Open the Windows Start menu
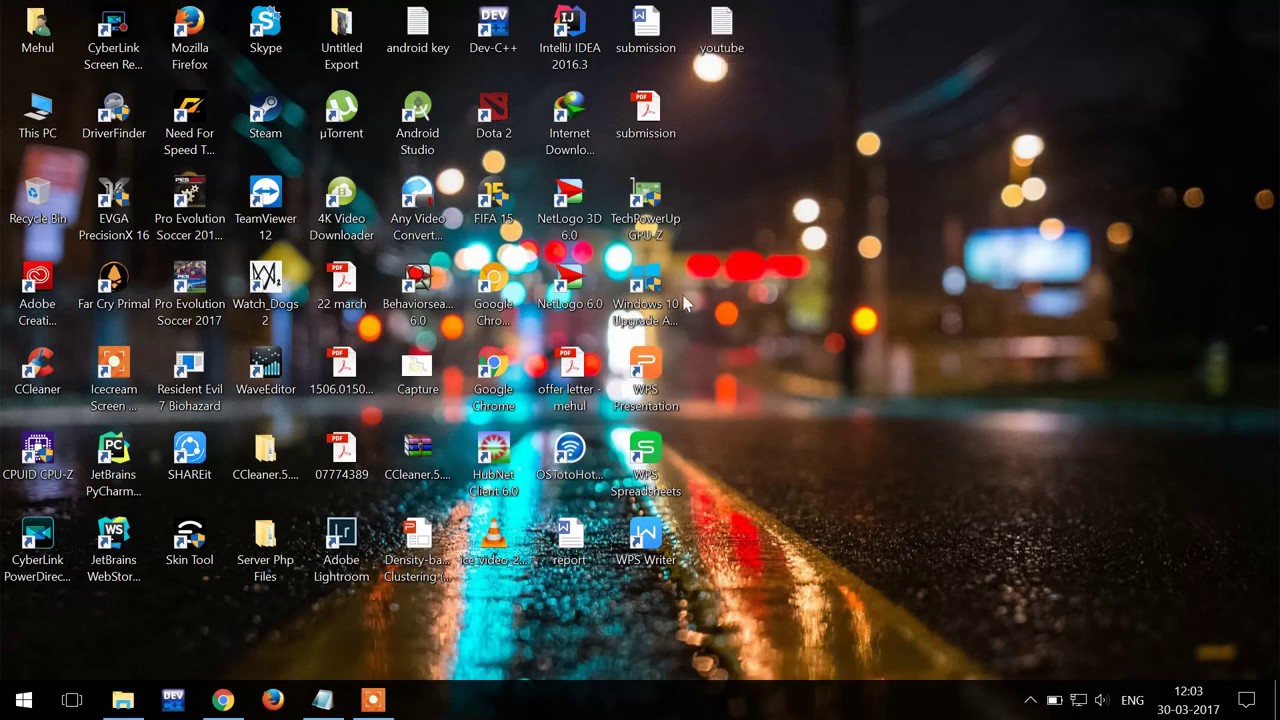 click(24, 700)
